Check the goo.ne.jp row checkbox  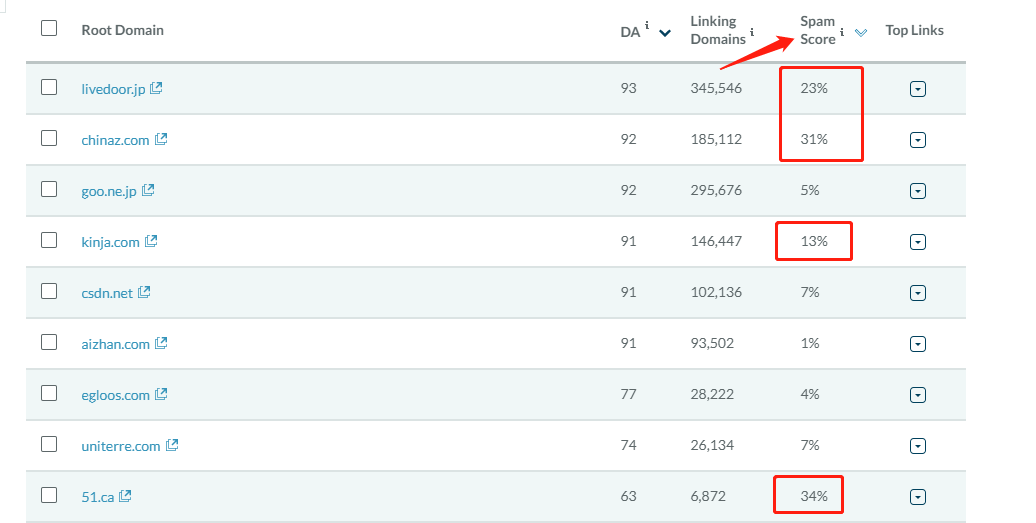point(49,189)
